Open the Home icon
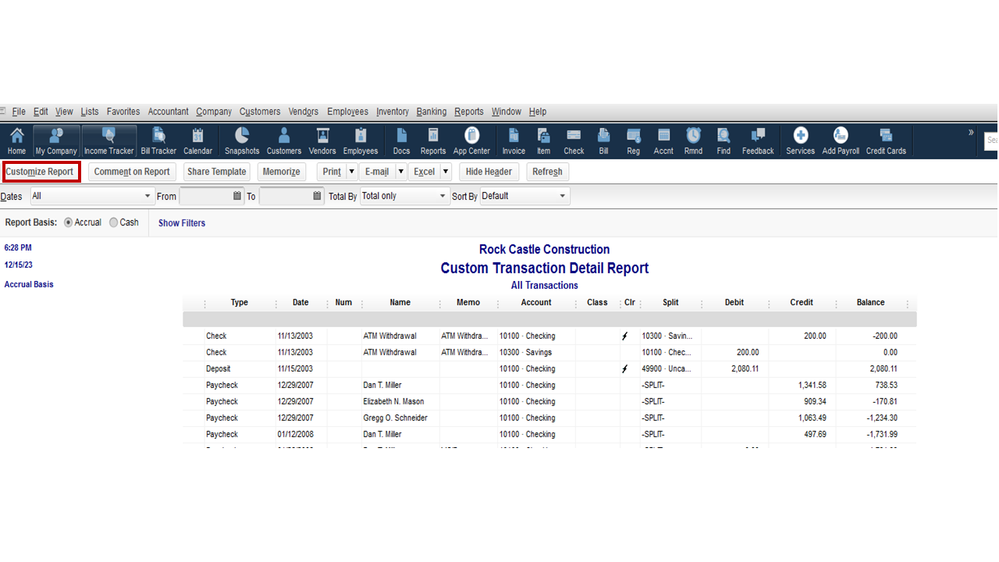The image size is (999, 562). coord(17,141)
